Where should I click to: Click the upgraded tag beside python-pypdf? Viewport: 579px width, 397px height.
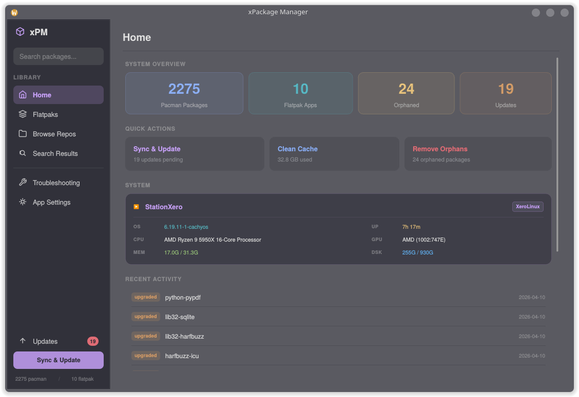[x=145, y=297]
